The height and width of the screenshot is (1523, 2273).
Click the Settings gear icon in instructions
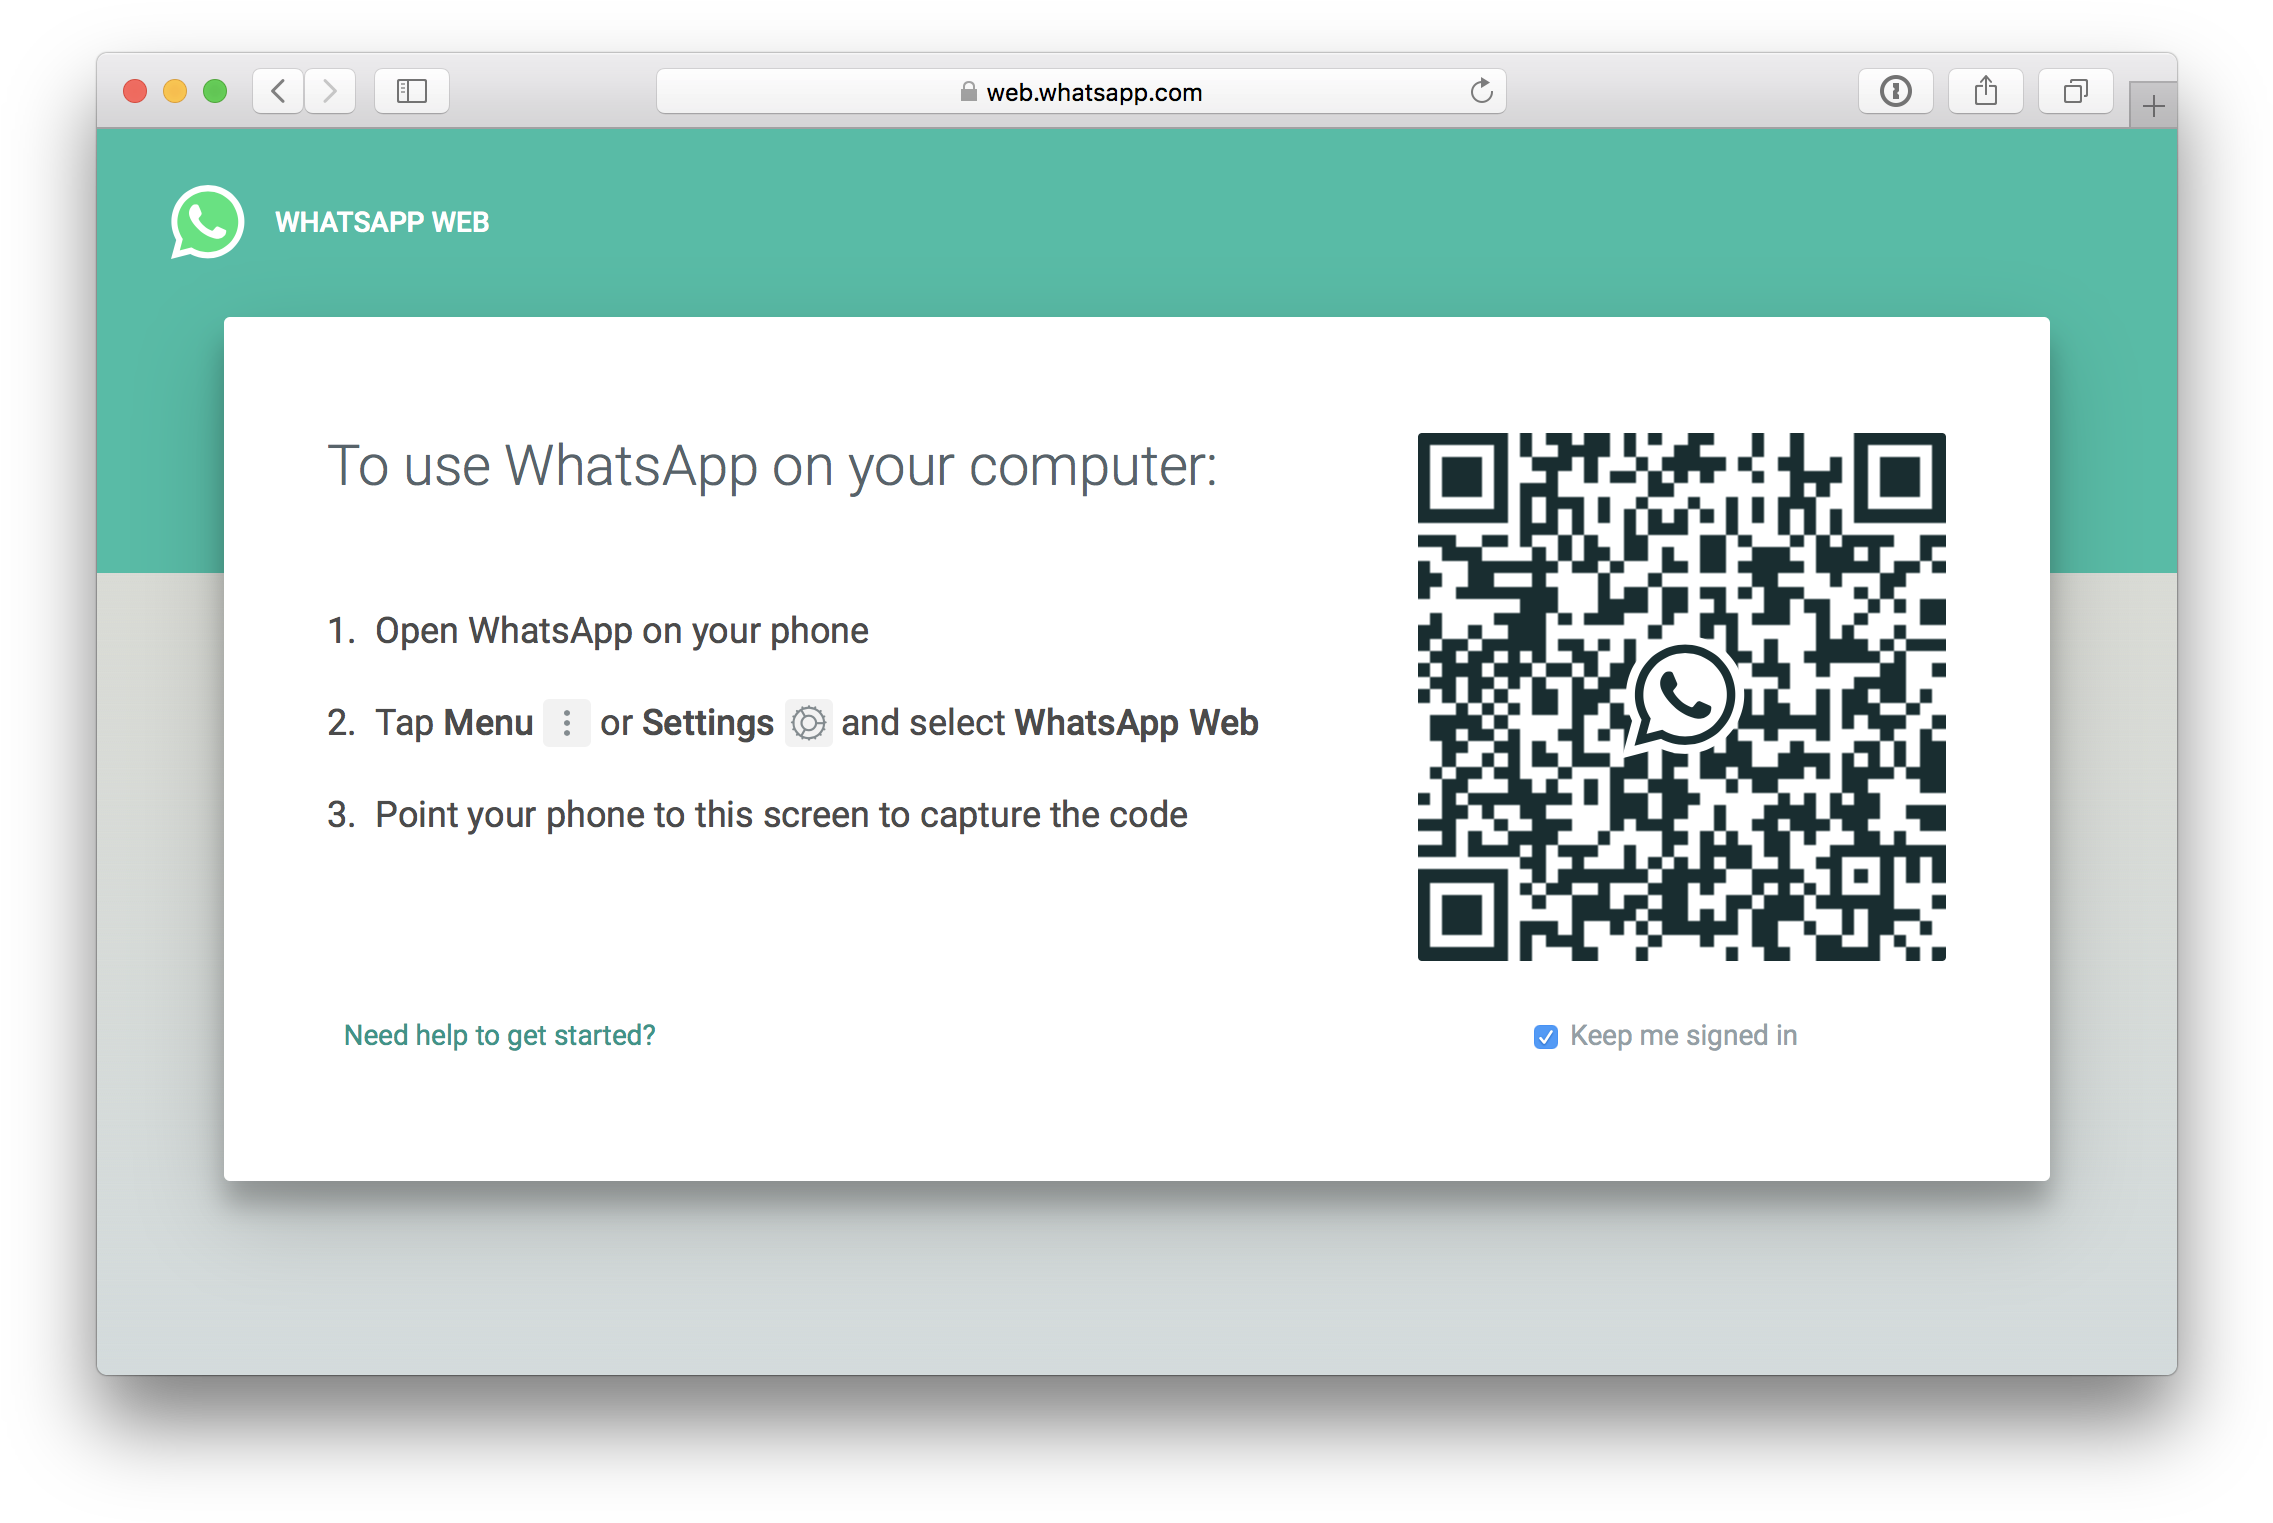[x=808, y=723]
